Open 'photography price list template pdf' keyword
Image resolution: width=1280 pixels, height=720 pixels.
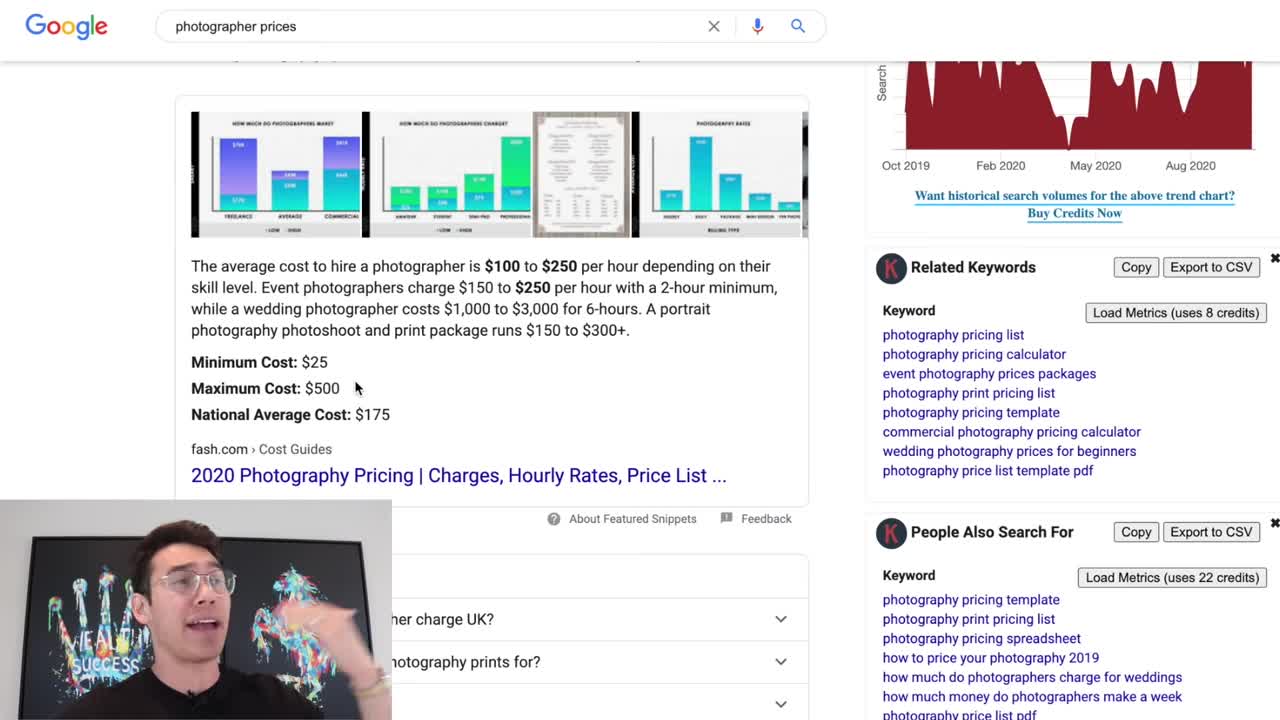click(987, 471)
